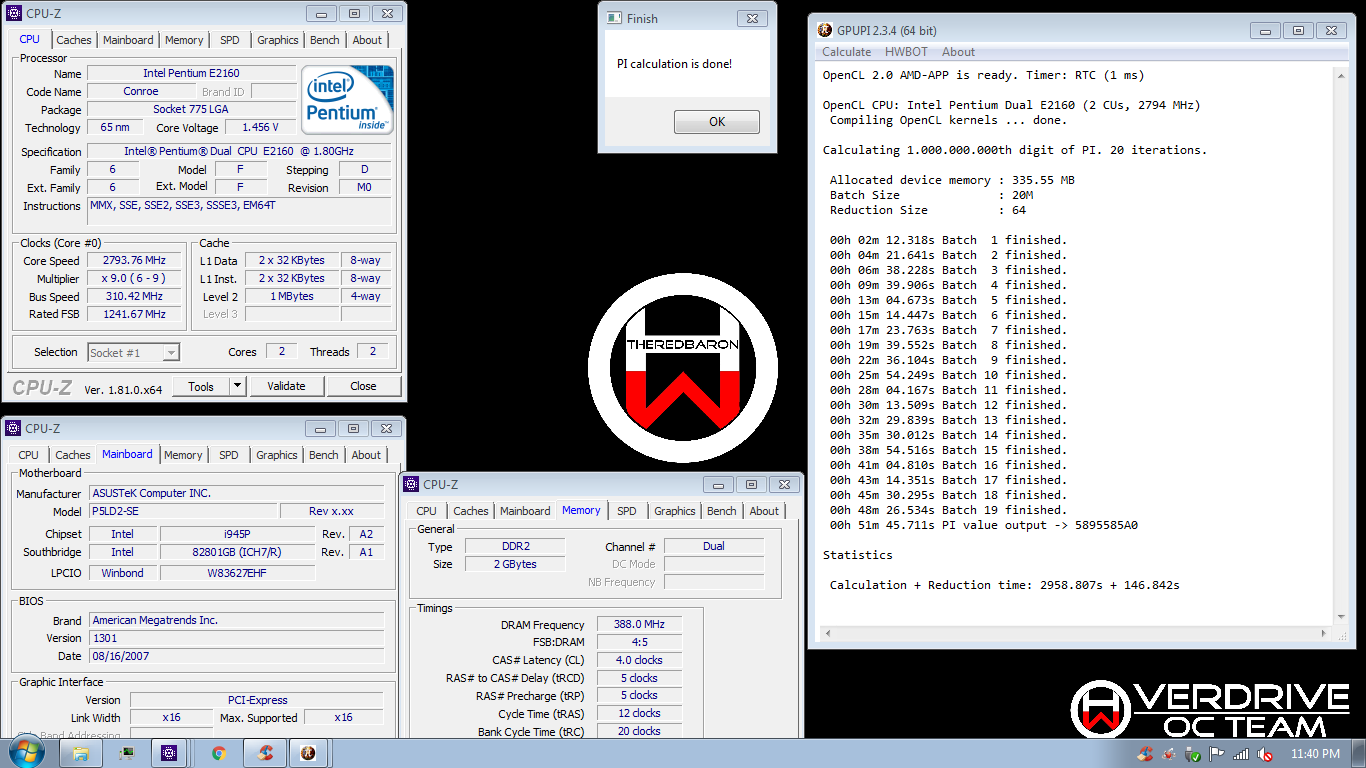Click the motherboard Model P5LD2-SE value
Image resolution: width=1366 pixels, height=768 pixels.
coord(181,511)
